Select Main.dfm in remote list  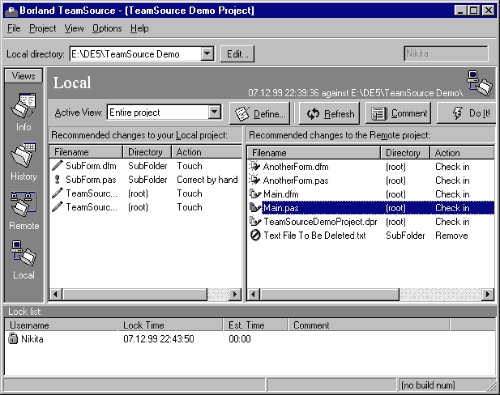click(281, 194)
